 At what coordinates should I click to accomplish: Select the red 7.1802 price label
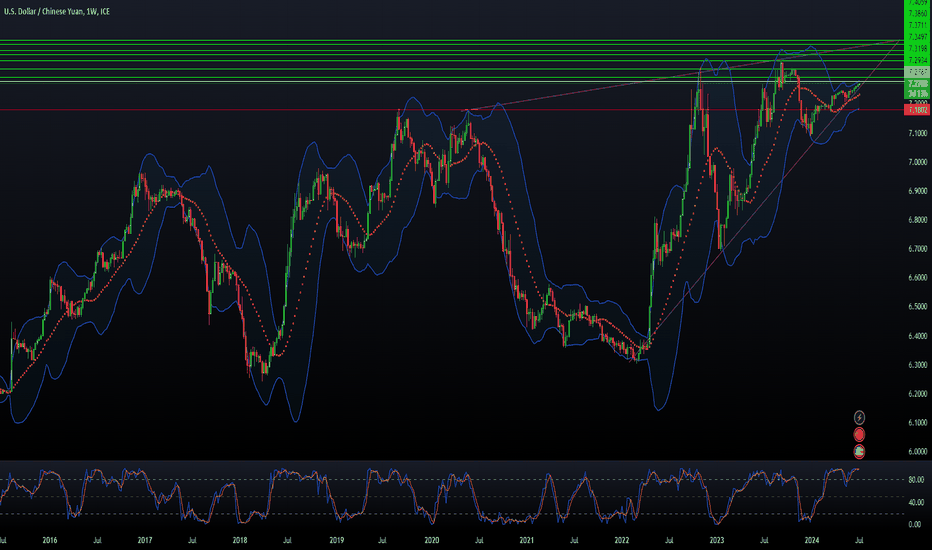tap(917, 110)
